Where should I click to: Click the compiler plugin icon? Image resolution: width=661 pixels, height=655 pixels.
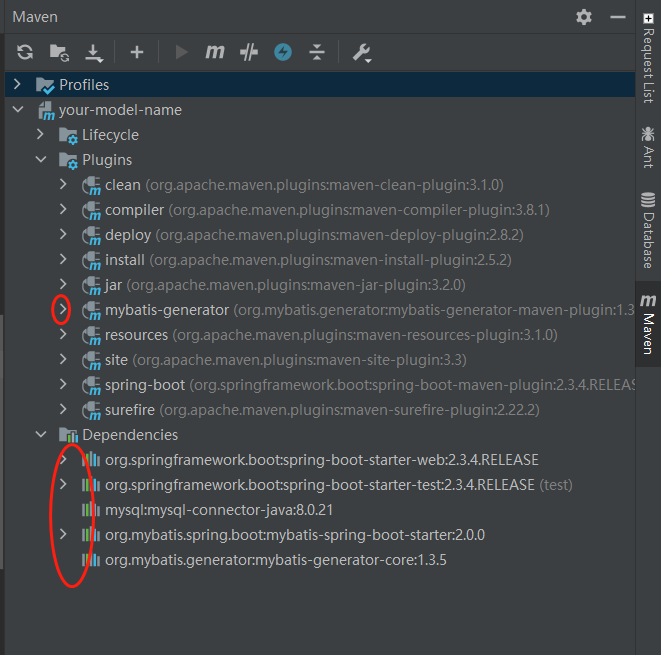click(91, 211)
